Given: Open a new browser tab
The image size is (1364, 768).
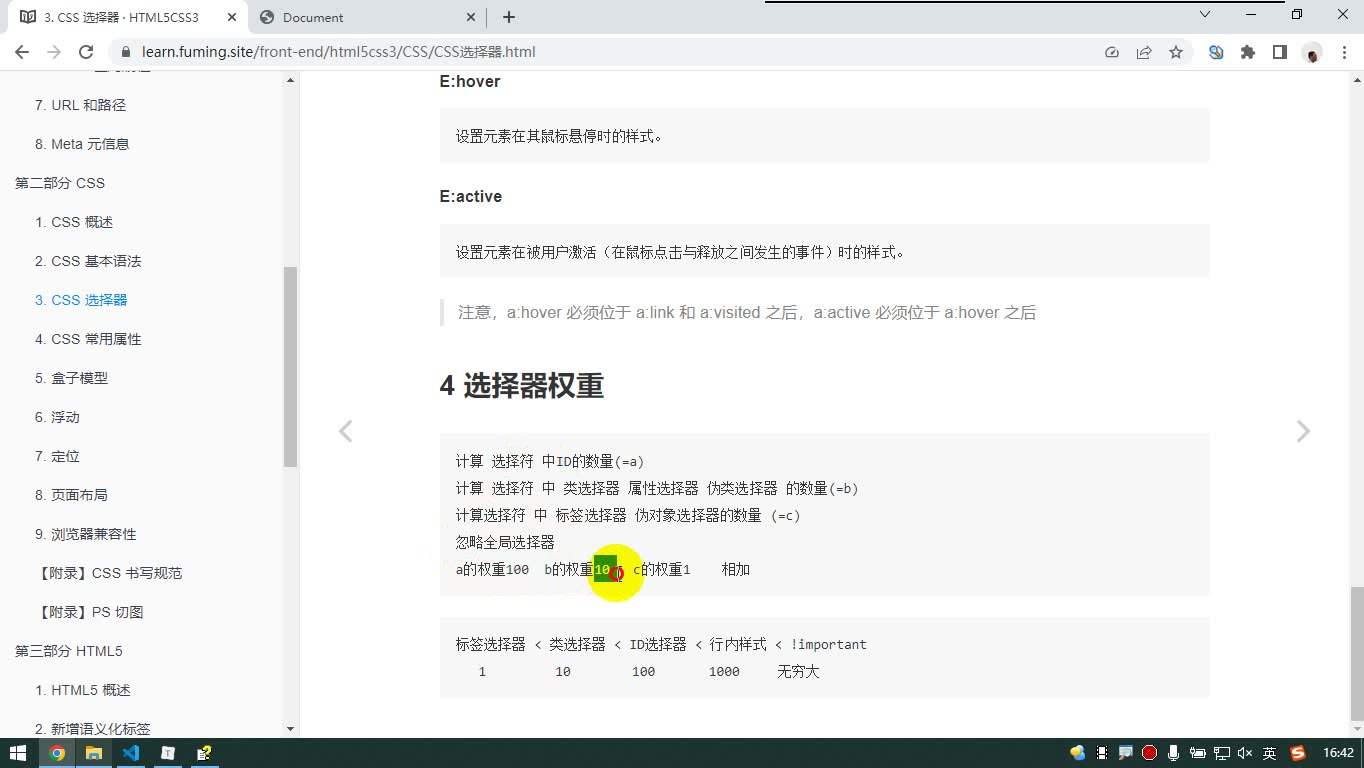Looking at the screenshot, I should click(509, 17).
